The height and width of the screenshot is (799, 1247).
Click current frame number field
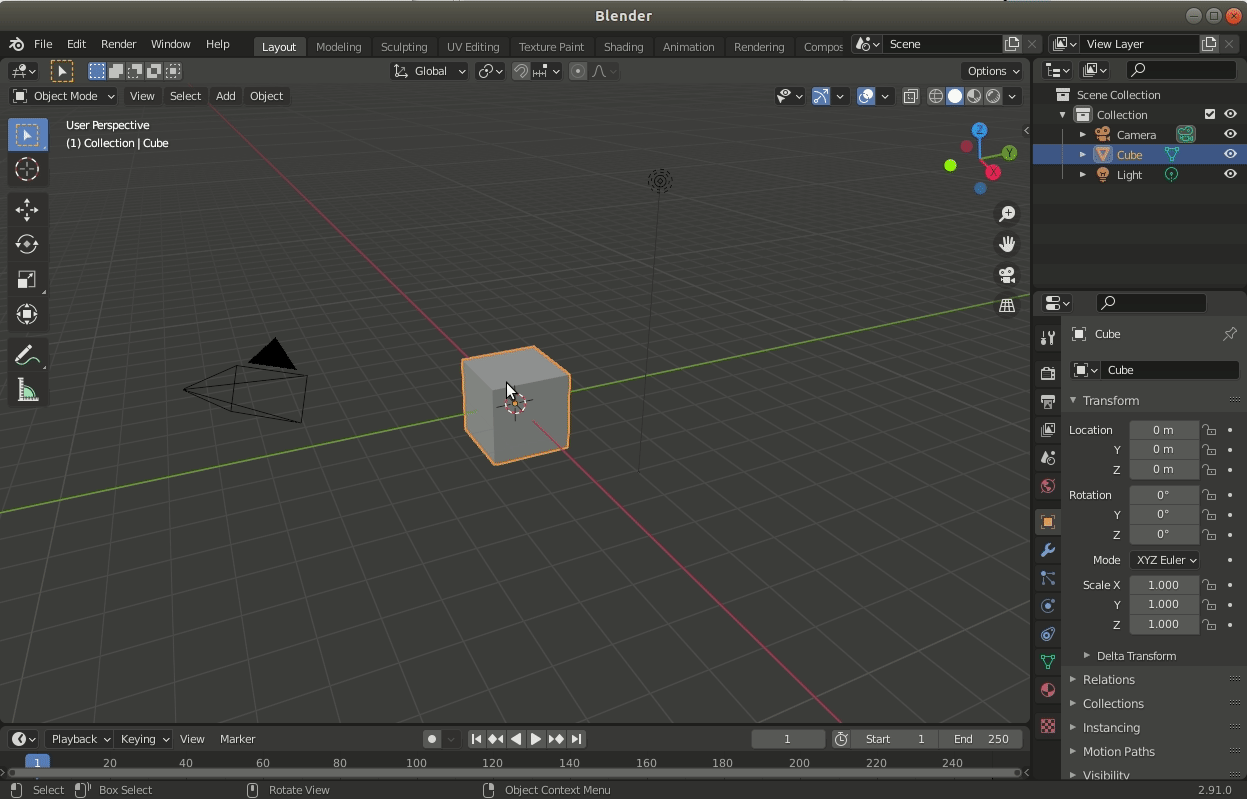787,739
